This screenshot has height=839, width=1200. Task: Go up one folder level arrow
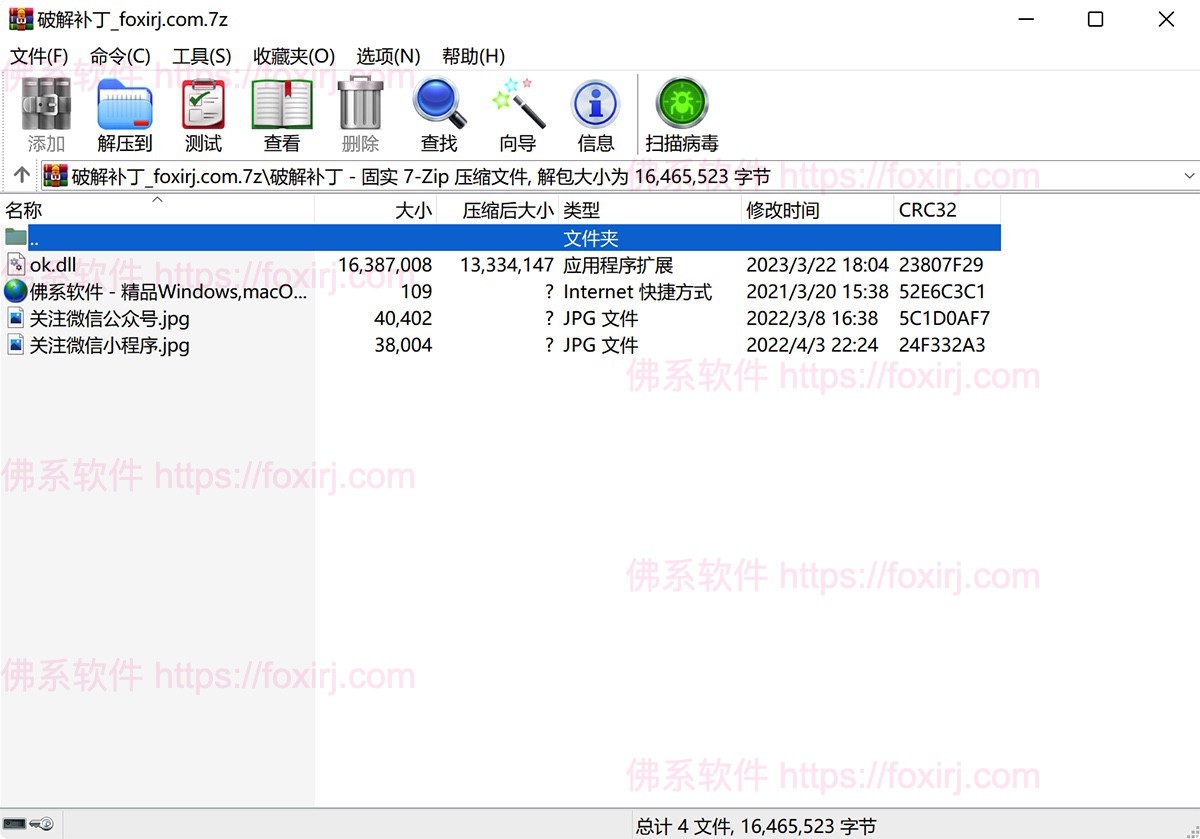coord(21,176)
